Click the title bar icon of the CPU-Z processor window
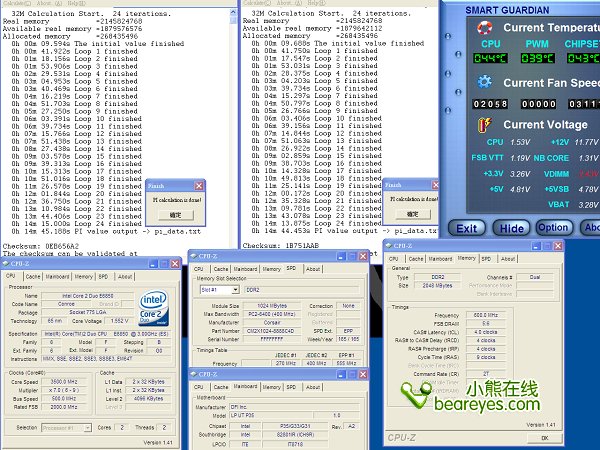This screenshot has height=450, width=600. click(8, 263)
